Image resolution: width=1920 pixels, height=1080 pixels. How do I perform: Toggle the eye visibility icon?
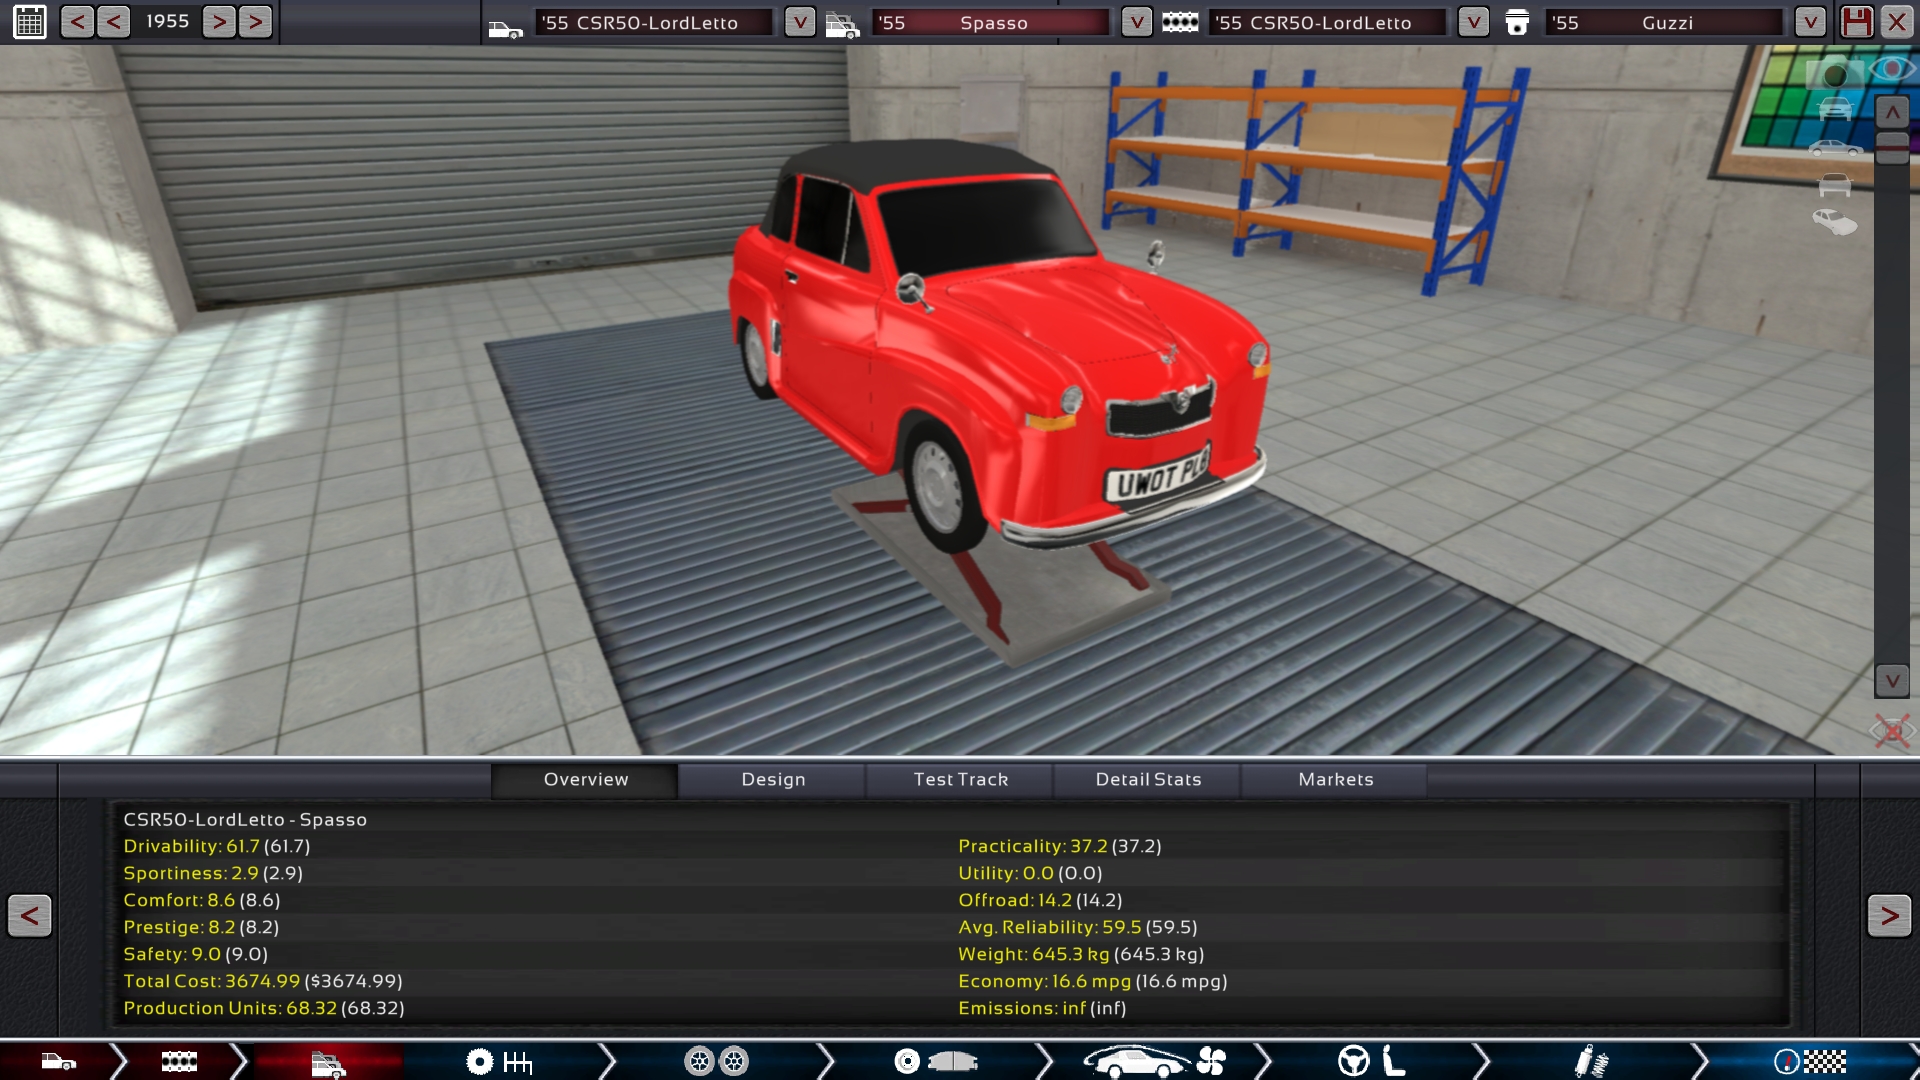[1891, 69]
